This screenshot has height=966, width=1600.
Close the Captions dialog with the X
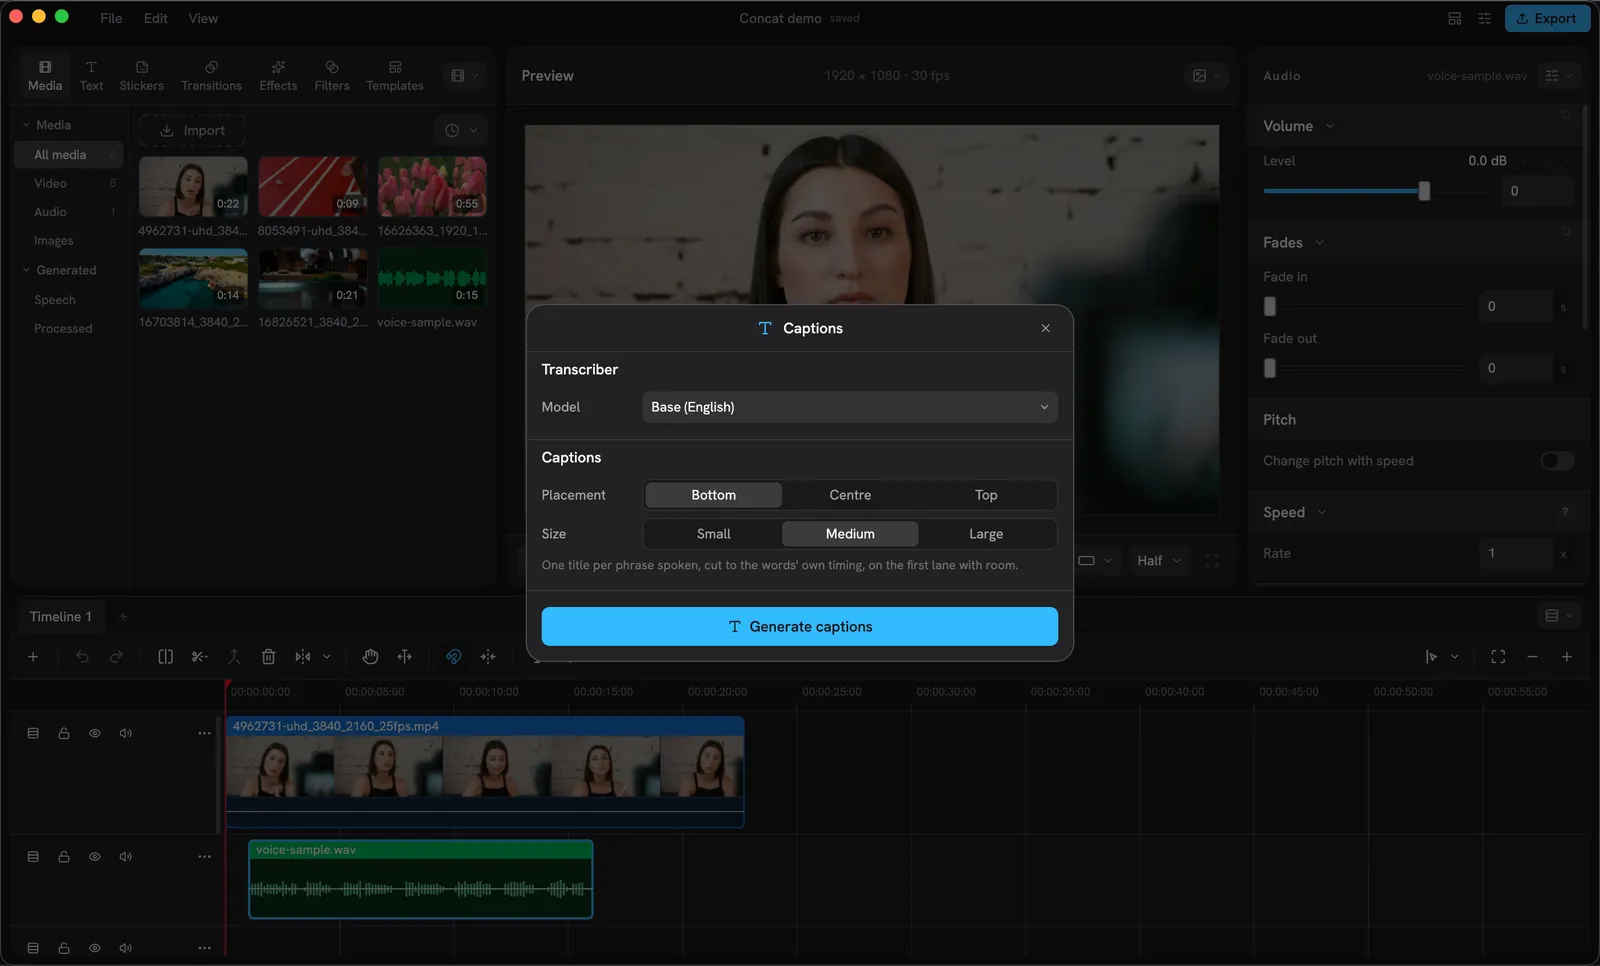coord(1045,328)
